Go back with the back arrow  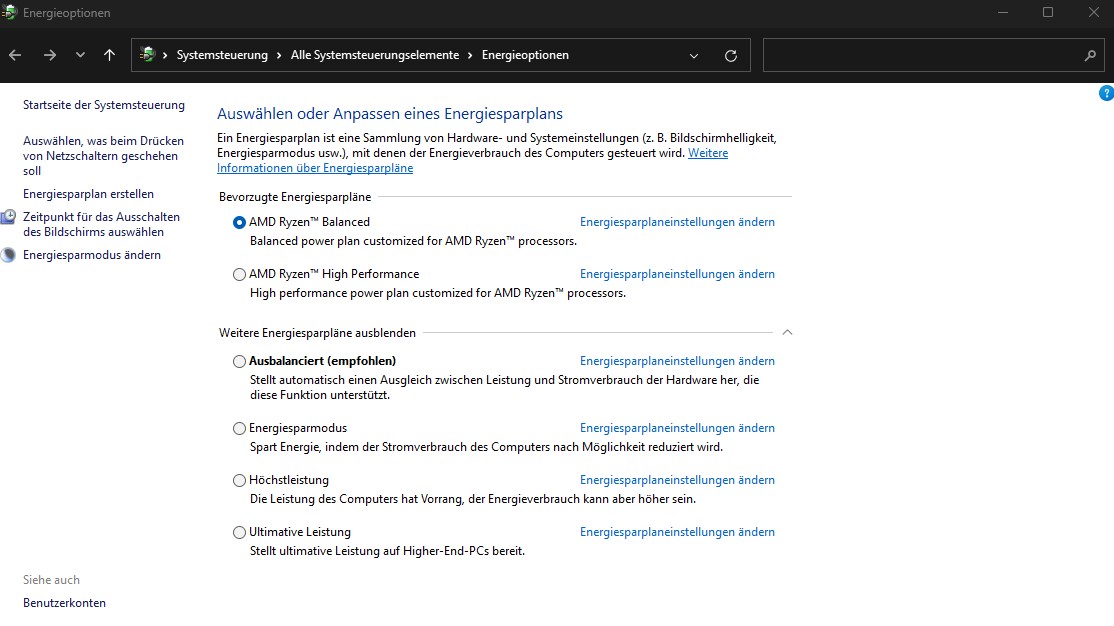pos(15,55)
